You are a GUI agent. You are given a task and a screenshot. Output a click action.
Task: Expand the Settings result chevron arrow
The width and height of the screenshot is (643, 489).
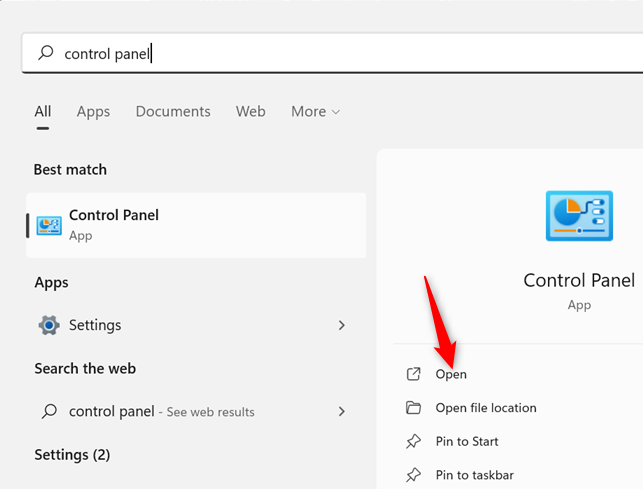[x=342, y=325]
